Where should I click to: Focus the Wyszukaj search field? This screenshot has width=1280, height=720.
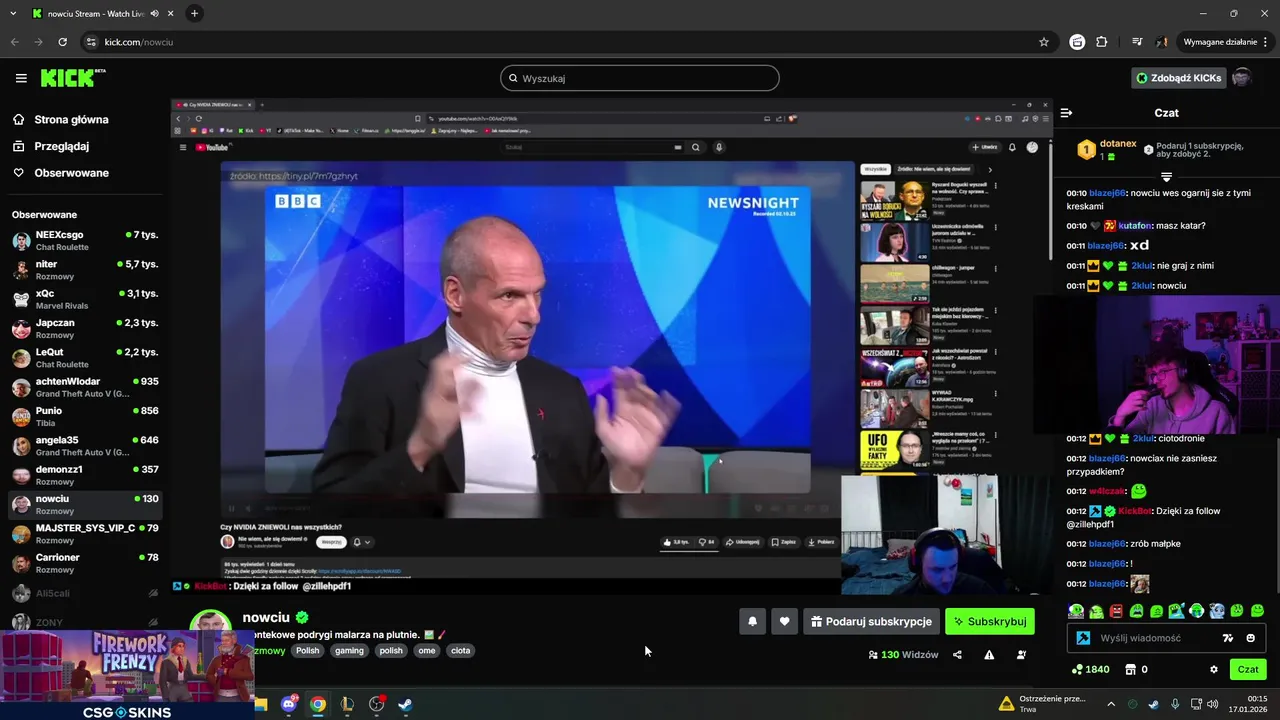click(x=640, y=78)
